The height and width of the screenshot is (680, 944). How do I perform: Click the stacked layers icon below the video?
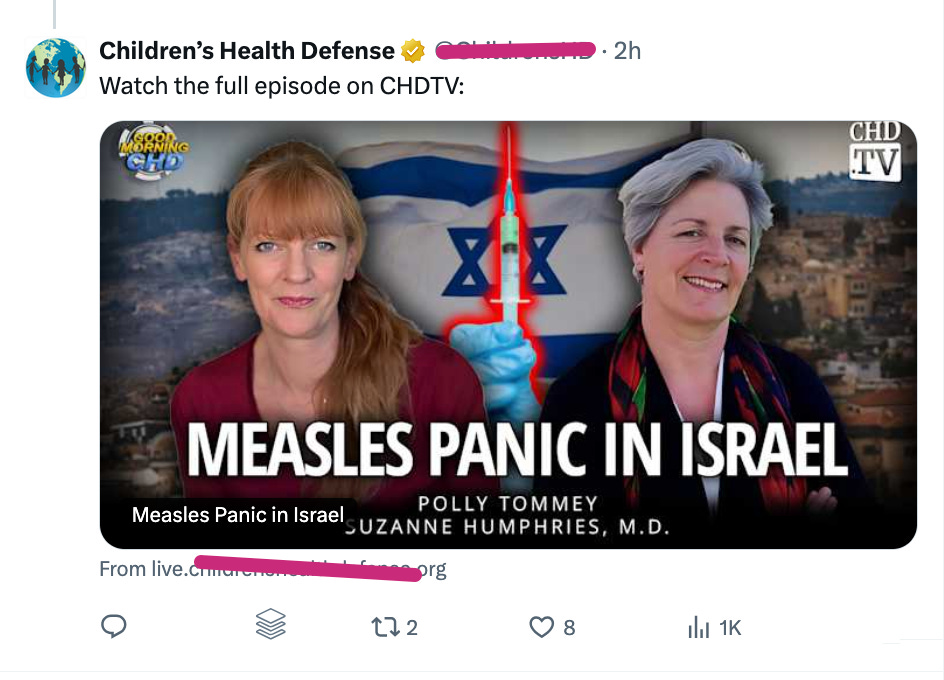(x=270, y=625)
